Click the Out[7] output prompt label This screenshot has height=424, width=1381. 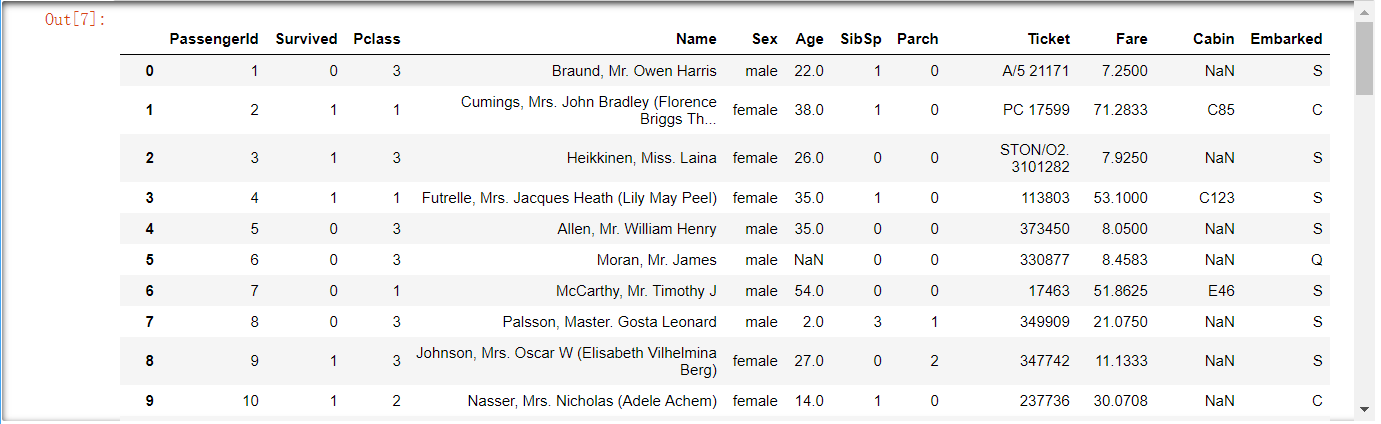(76, 20)
